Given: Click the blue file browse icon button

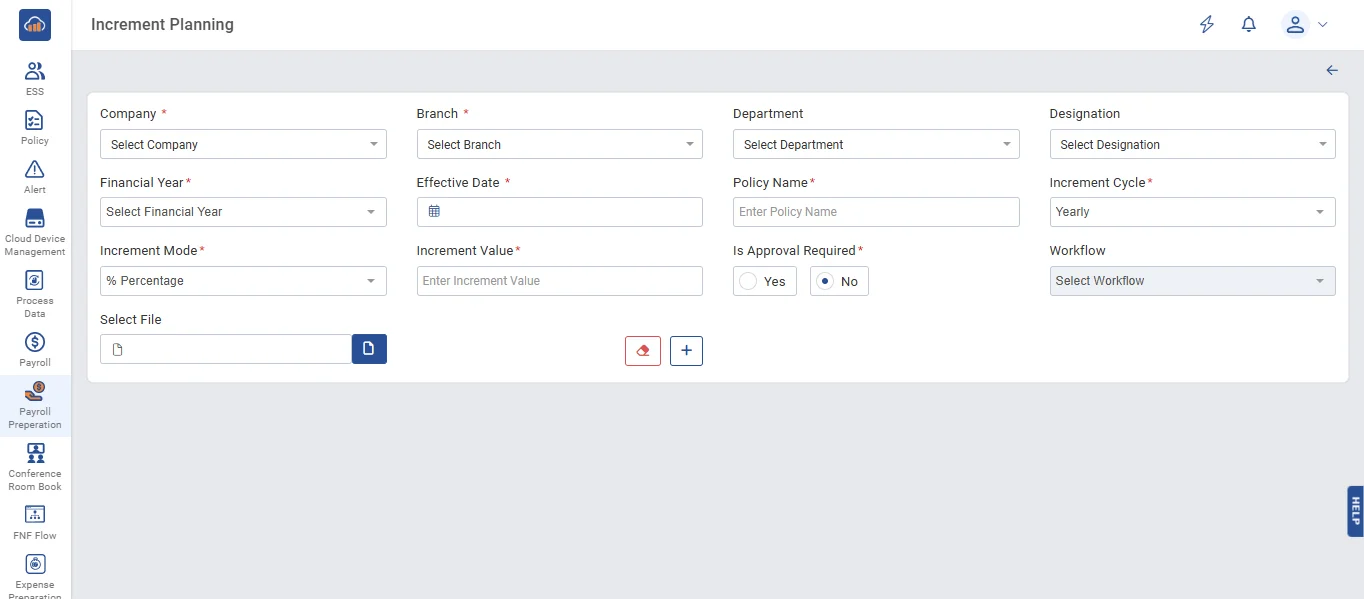Looking at the screenshot, I should tap(369, 349).
